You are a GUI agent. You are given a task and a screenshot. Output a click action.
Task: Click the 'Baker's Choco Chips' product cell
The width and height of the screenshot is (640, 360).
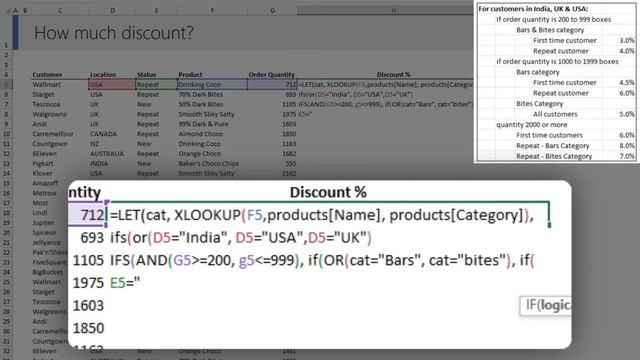coord(209,164)
